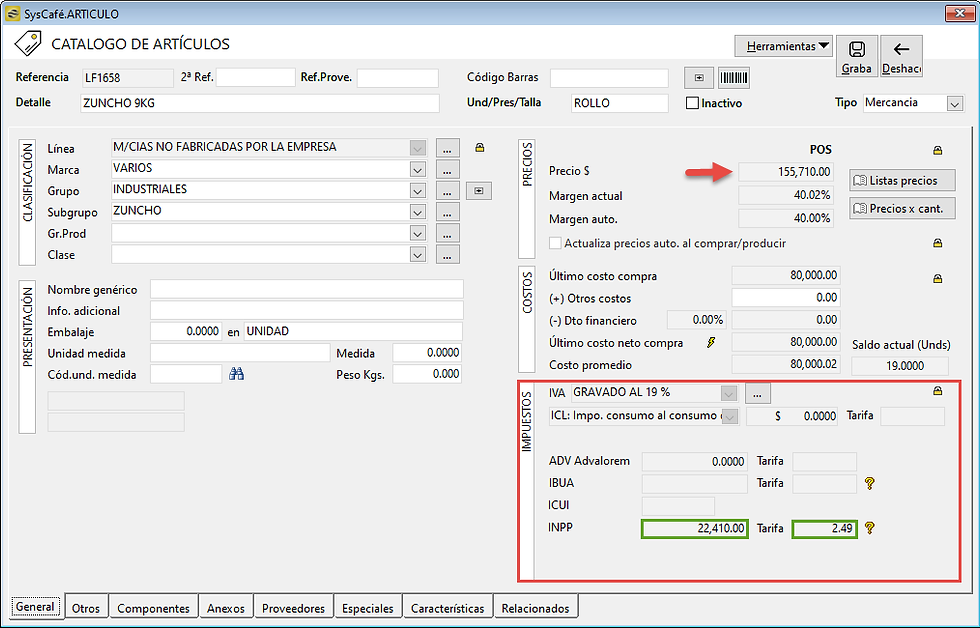Viewport: 980px width, 628px height.
Task: Click the help question mark beside INPP tarifa
Action: [869, 528]
